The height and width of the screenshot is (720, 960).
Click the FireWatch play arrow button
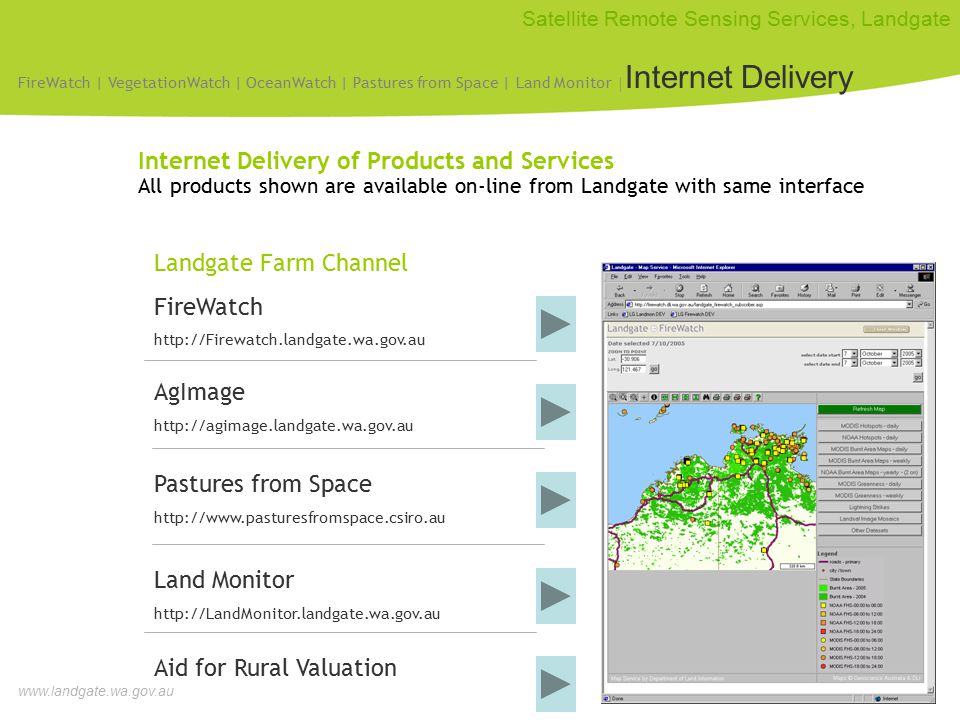tap(556, 324)
